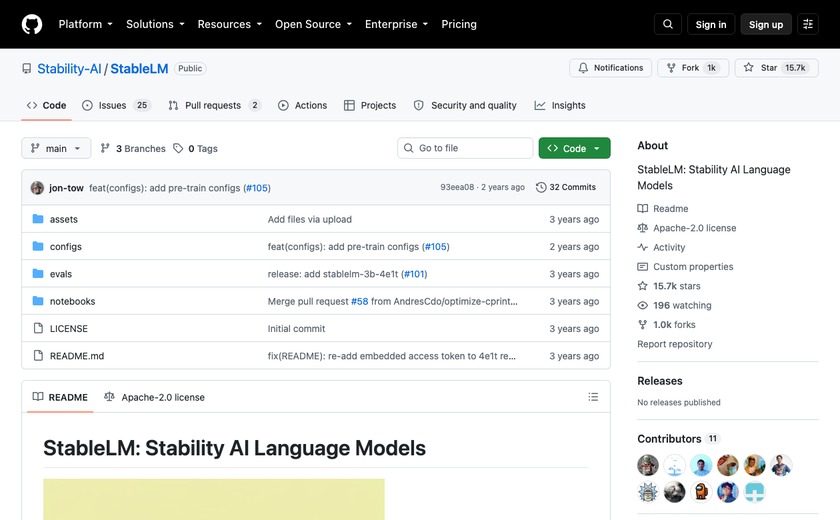Viewport: 840px width, 520px height.
Task: Click the Rick Sanchez contributor avatar
Action: point(648,492)
